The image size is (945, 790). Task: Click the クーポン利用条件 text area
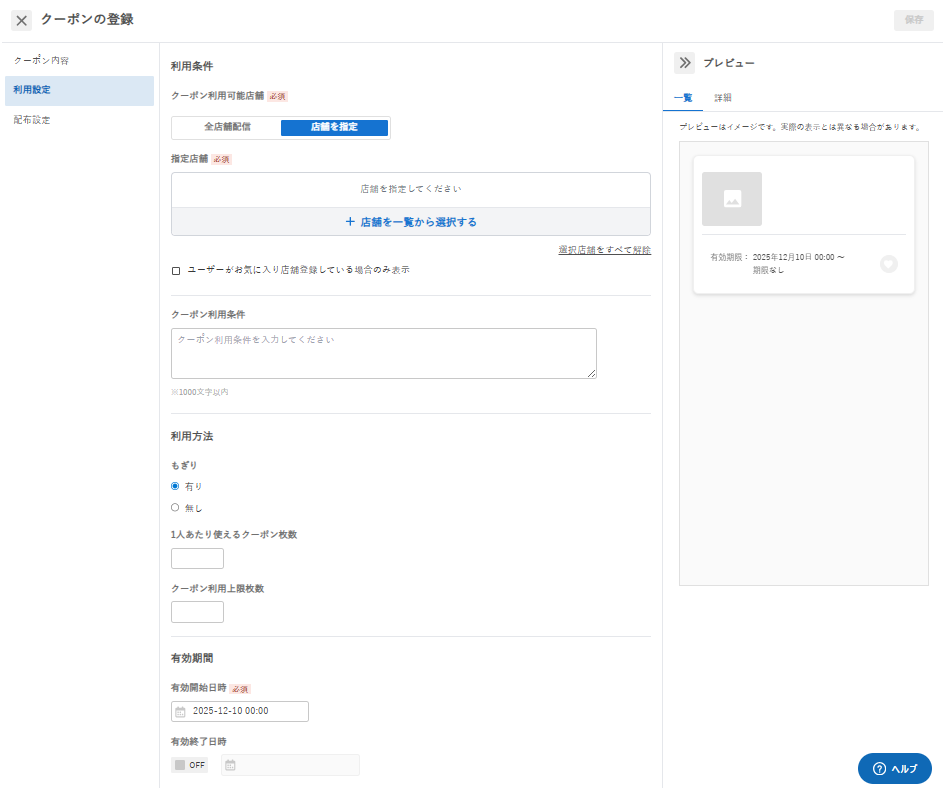coord(384,353)
